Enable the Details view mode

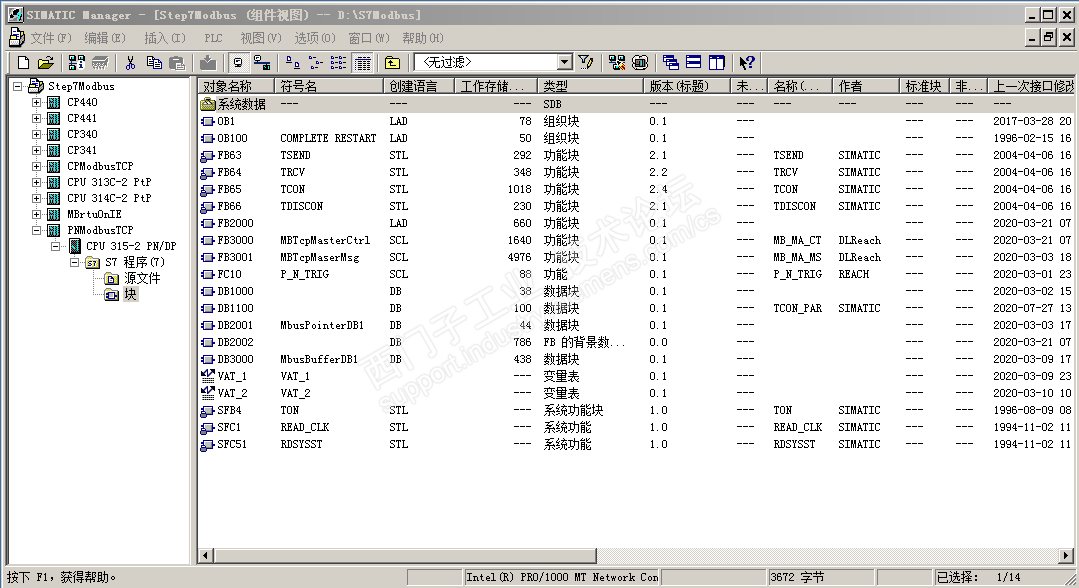click(x=362, y=63)
